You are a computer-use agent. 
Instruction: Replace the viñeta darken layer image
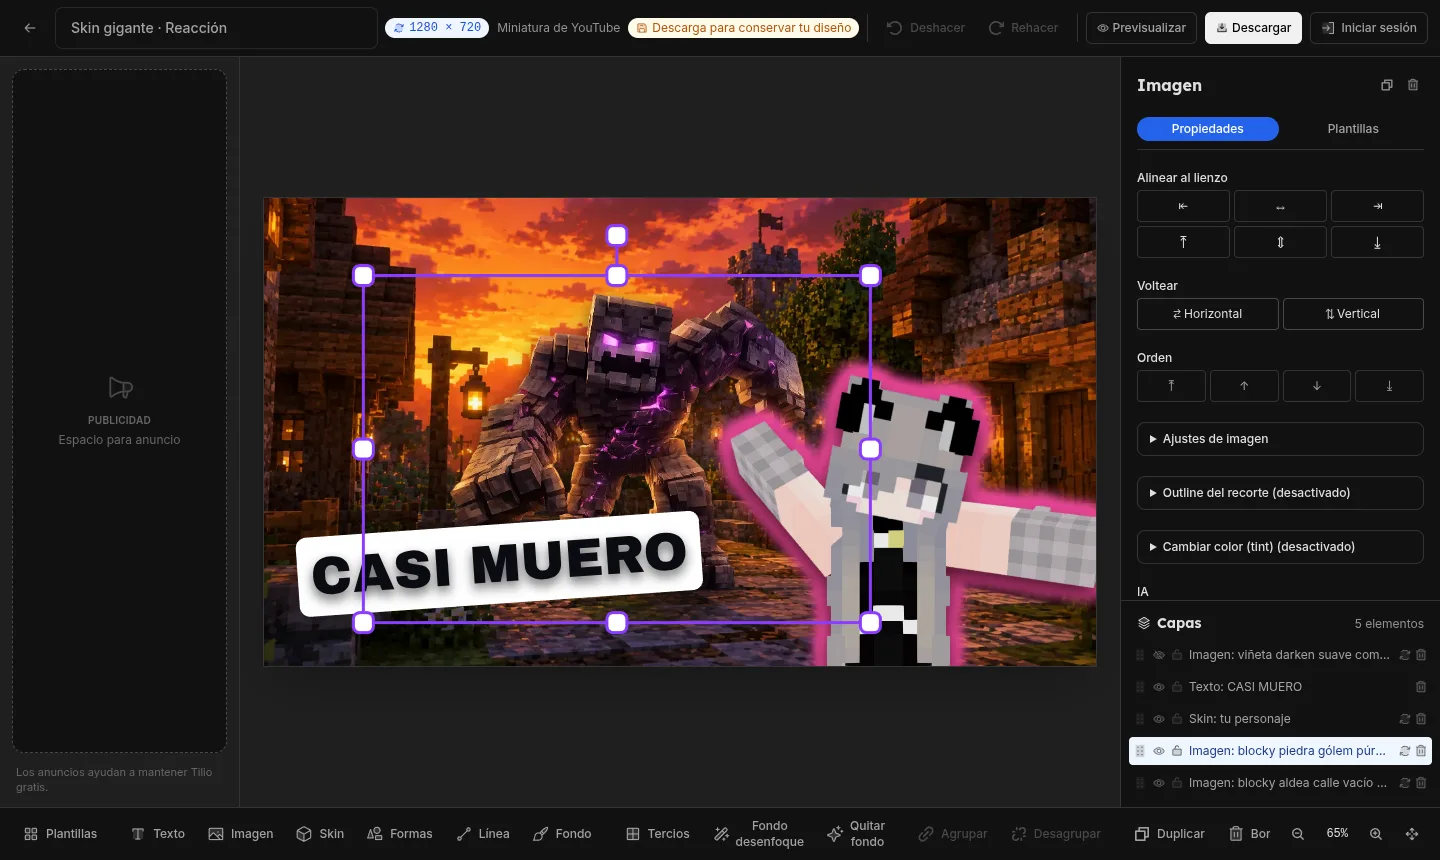click(x=1405, y=655)
